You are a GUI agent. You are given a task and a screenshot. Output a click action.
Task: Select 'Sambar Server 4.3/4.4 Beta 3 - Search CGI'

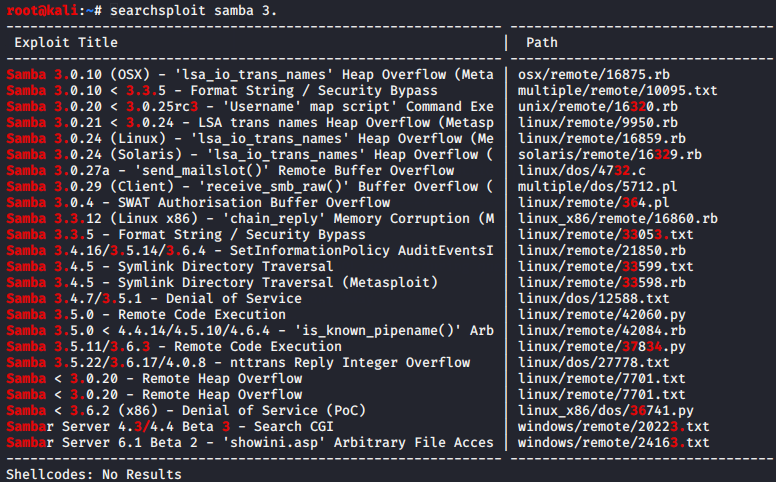(x=170, y=426)
